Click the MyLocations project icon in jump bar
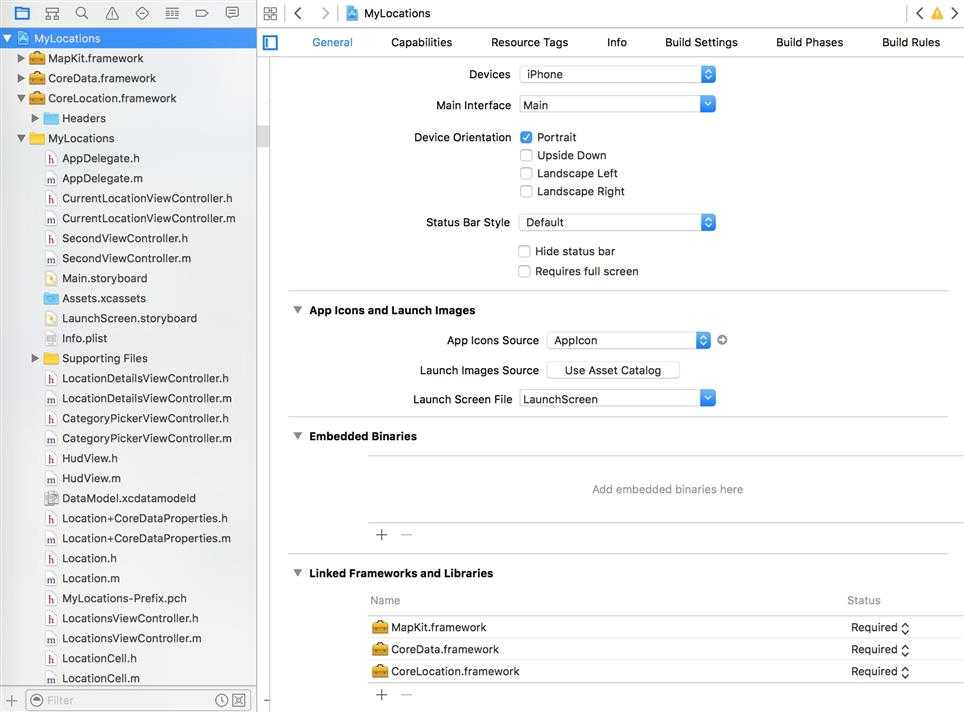The image size is (964, 712). pos(352,14)
